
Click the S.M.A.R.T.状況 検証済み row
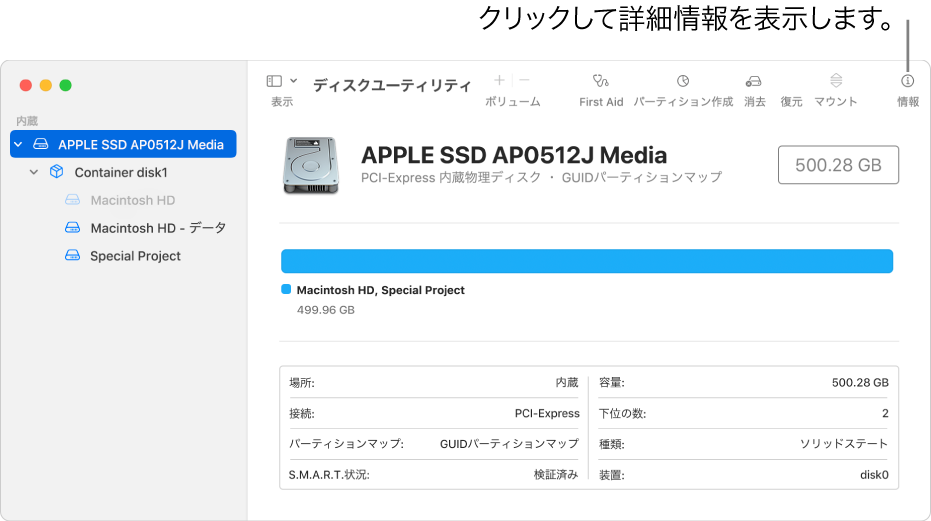pyautogui.click(x=433, y=475)
